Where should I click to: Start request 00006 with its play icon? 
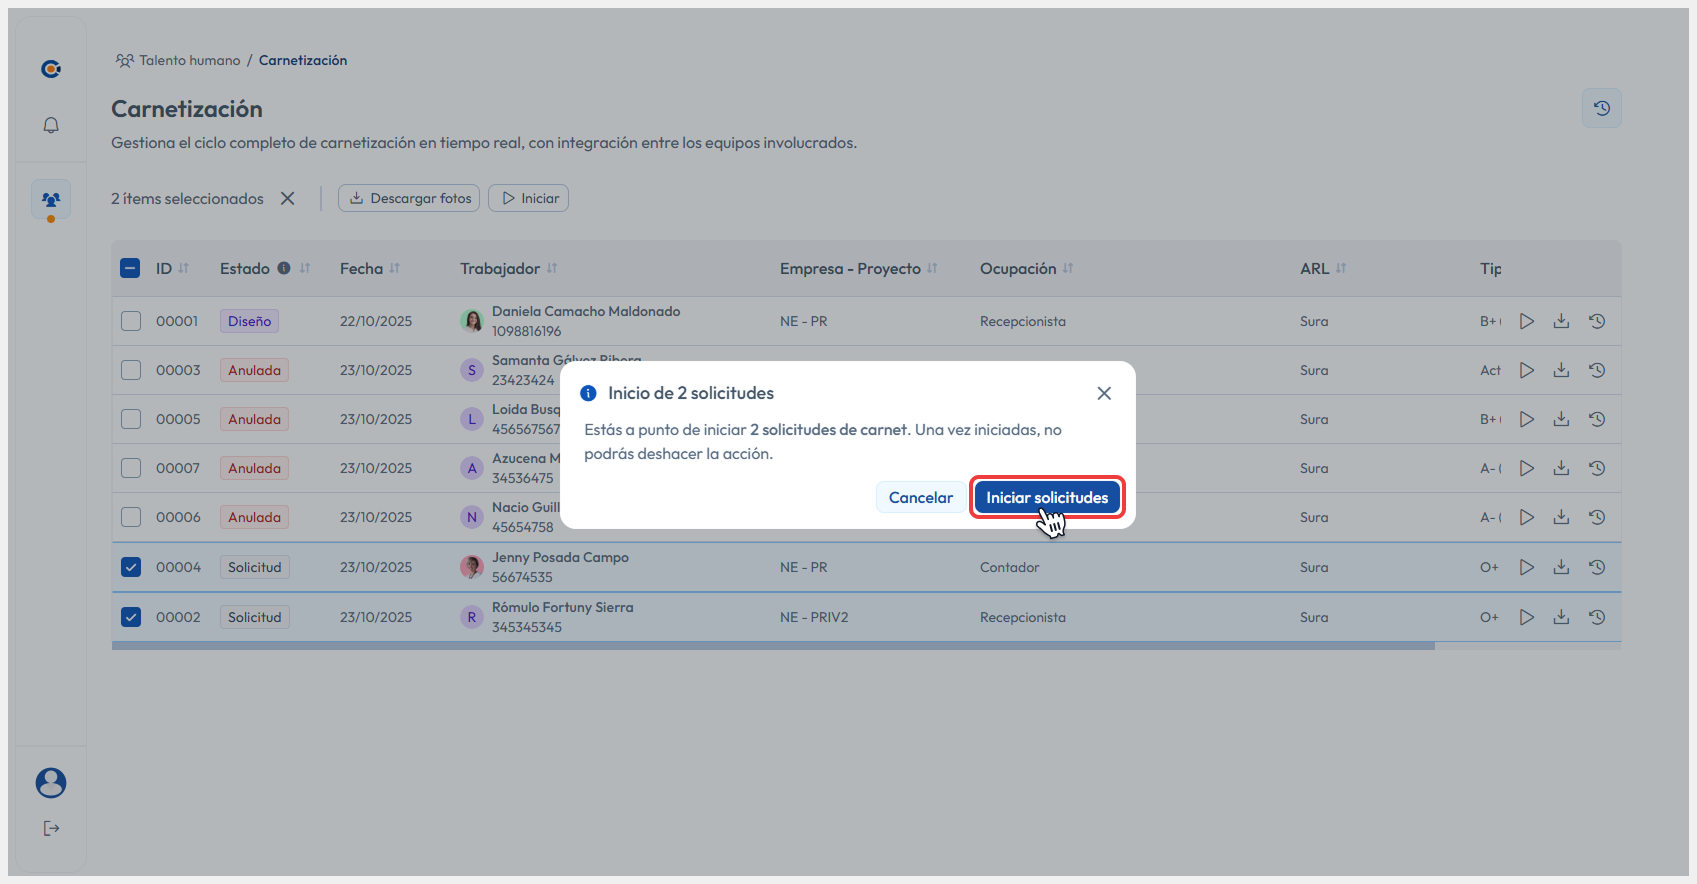[x=1527, y=517]
